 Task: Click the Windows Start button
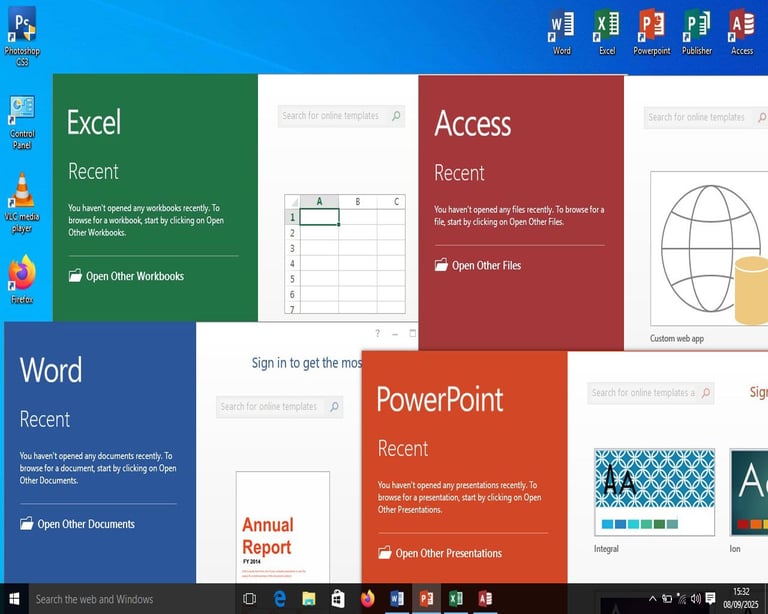point(14,598)
